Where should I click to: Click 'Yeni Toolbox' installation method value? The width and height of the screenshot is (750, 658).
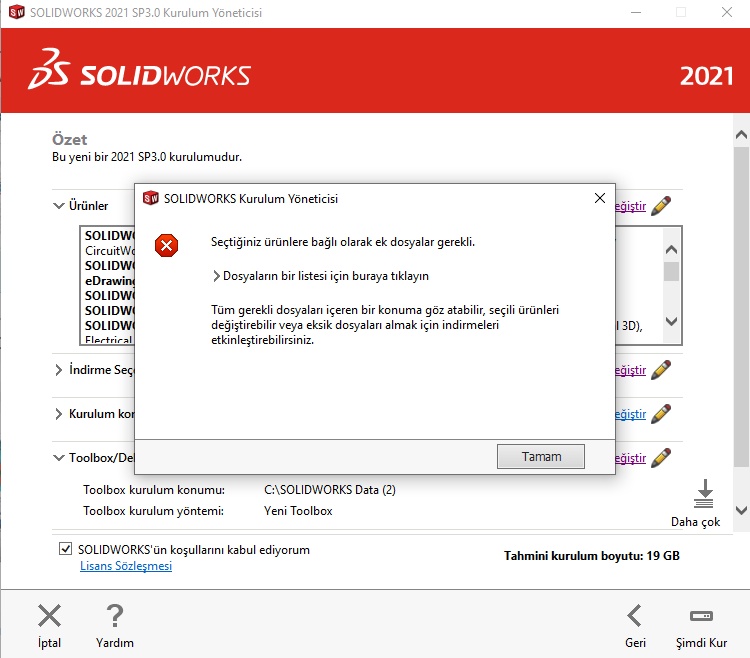[x=298, y=511]
